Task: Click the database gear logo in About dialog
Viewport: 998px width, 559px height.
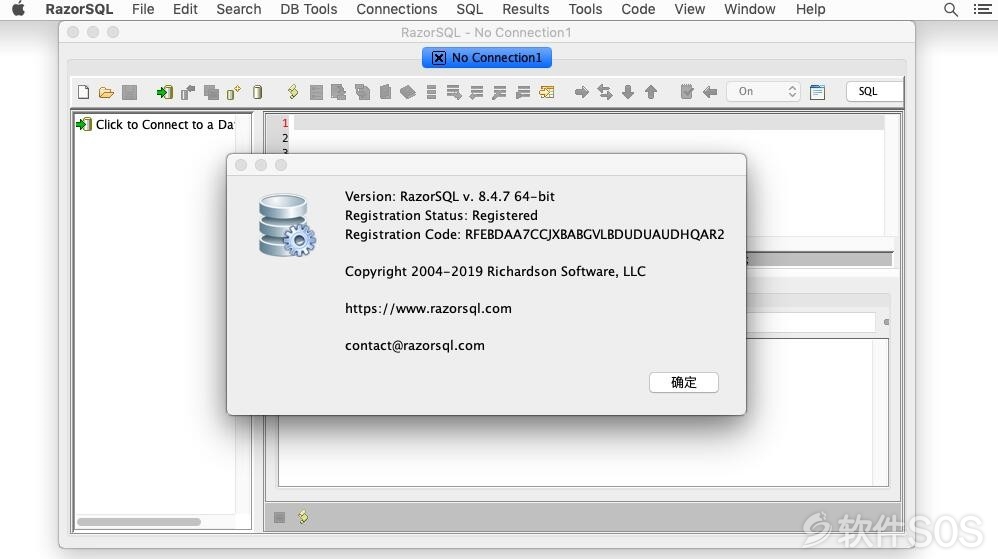Action: (x=287, y=225)
